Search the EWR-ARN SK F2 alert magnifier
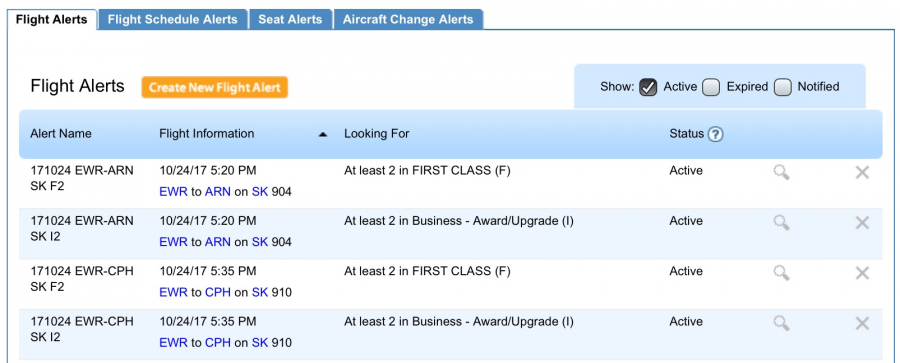Screen dimensions: 900x363 point(781,172)
